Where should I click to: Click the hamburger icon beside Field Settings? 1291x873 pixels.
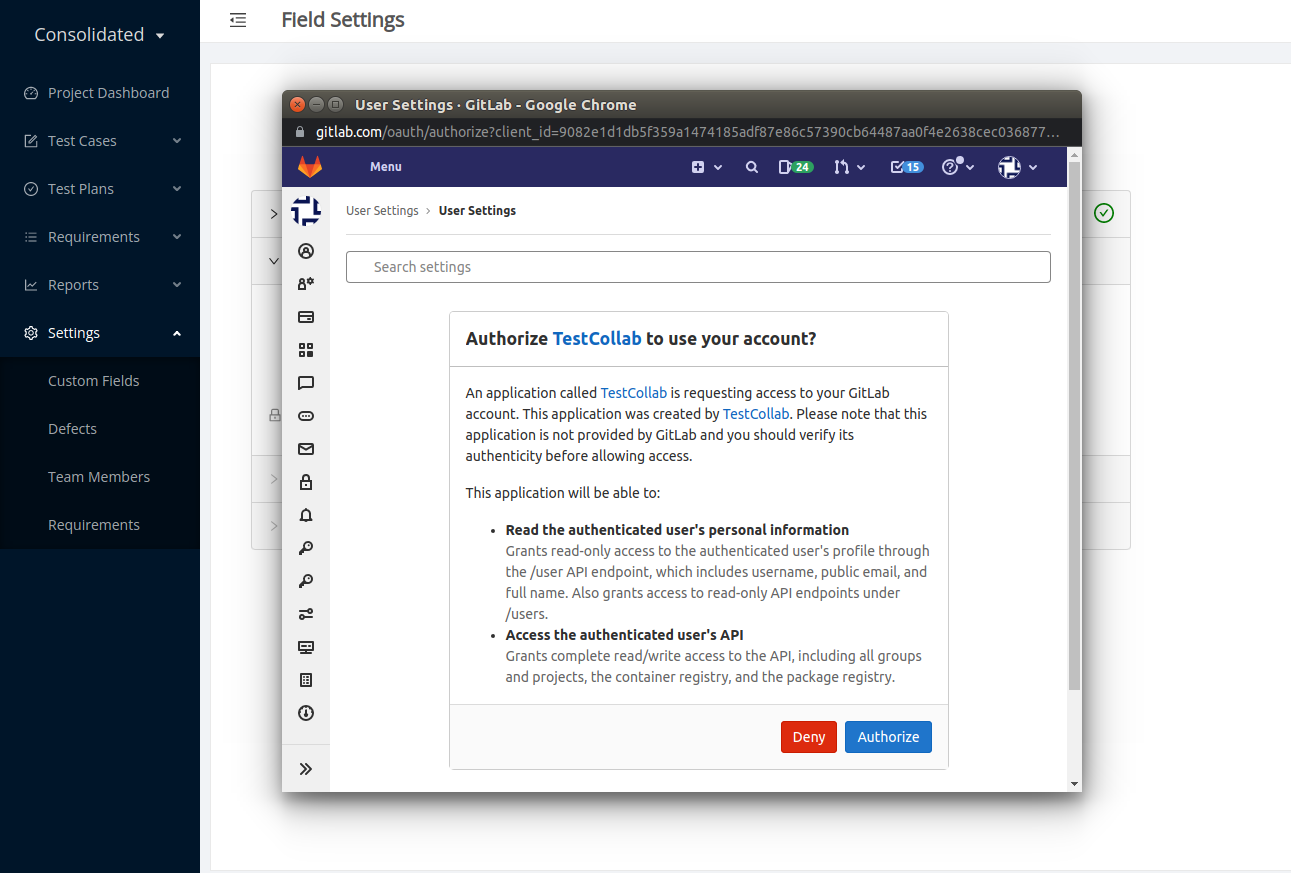pos(238,20)
